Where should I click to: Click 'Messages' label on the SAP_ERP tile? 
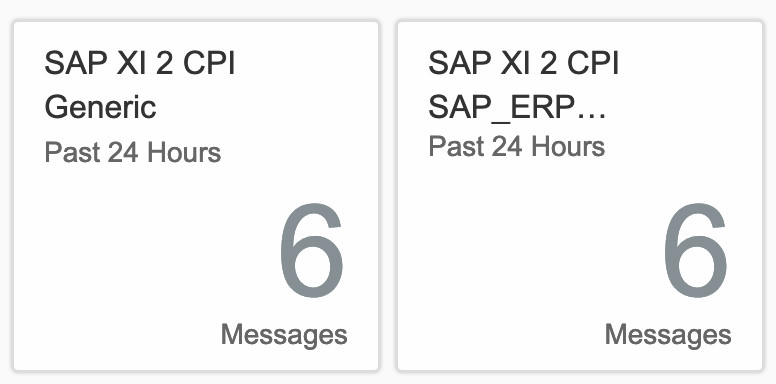click(x=668, y=335)
